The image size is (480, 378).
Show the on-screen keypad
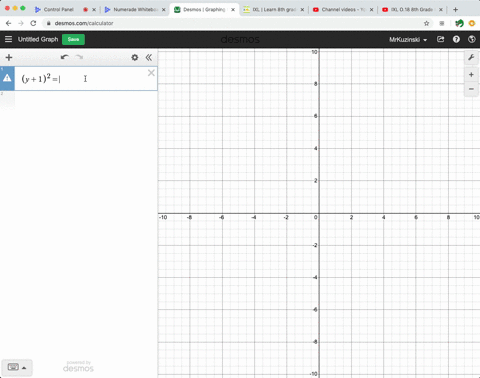tap(17, 367)
